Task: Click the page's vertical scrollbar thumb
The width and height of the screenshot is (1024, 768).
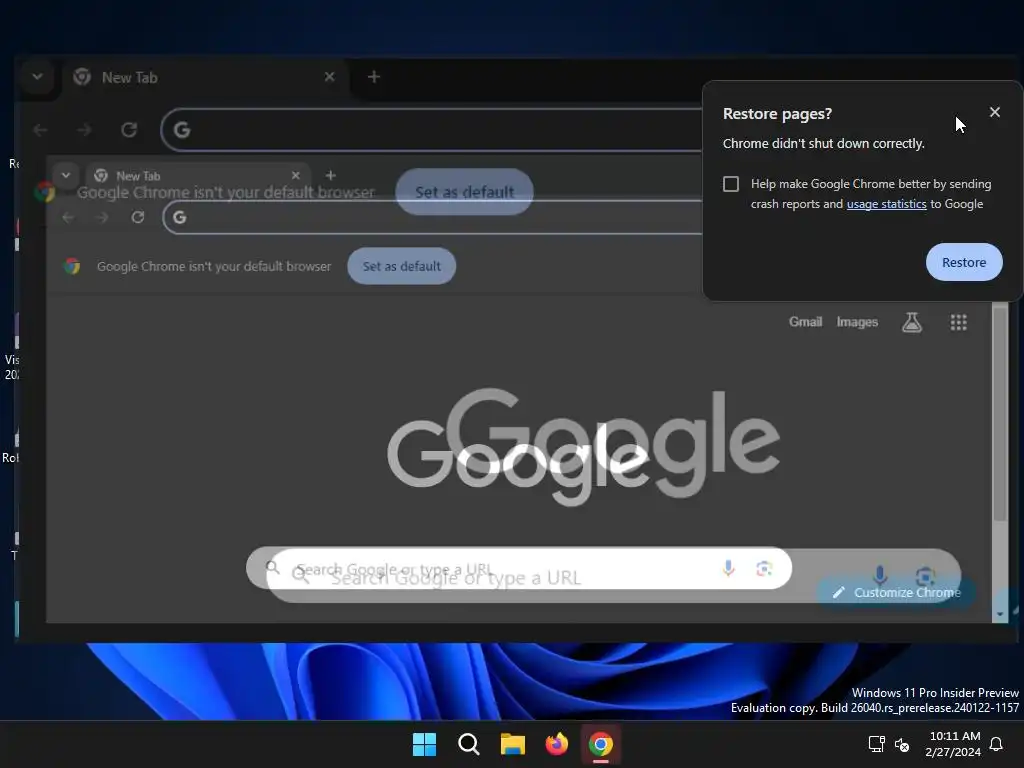Action: click(999, 415)
